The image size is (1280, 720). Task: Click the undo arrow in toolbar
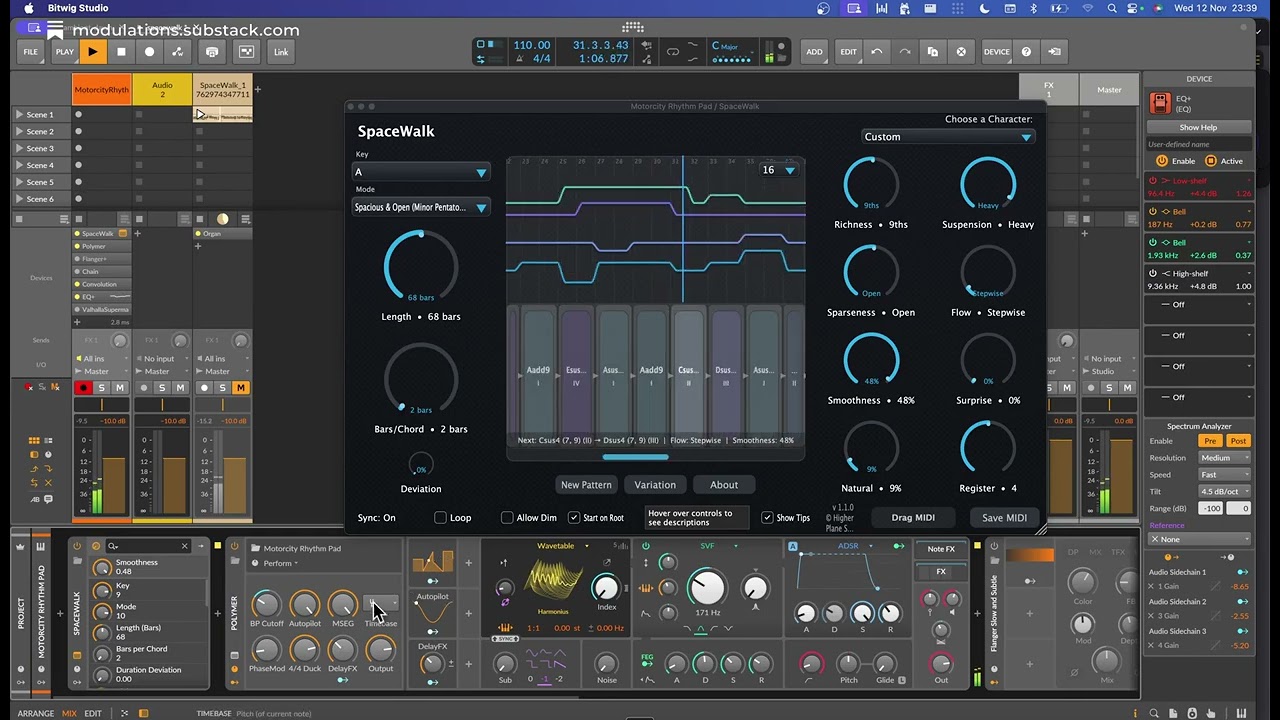coord(877,52)
